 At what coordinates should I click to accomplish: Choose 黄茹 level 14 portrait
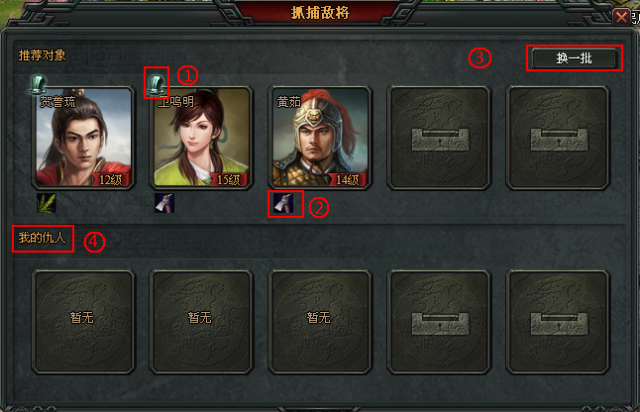(x=320, y=138)
